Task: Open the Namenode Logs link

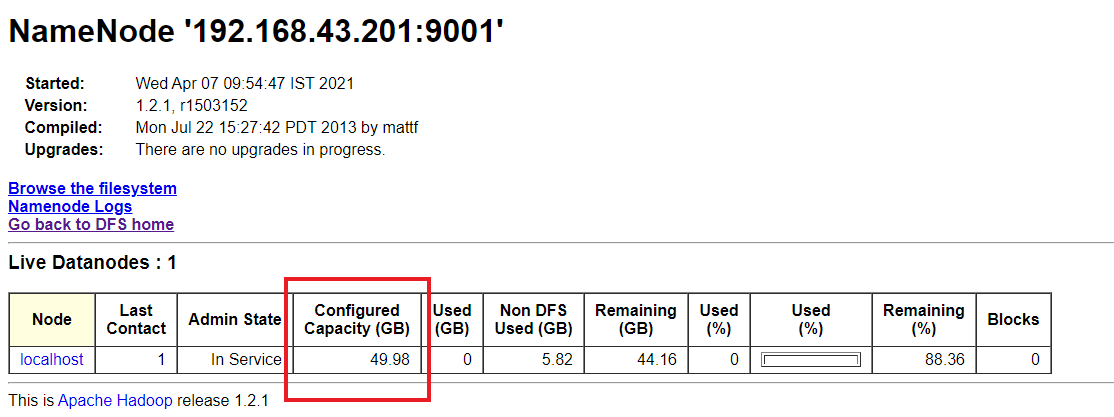Action: [x=70, y=206]
